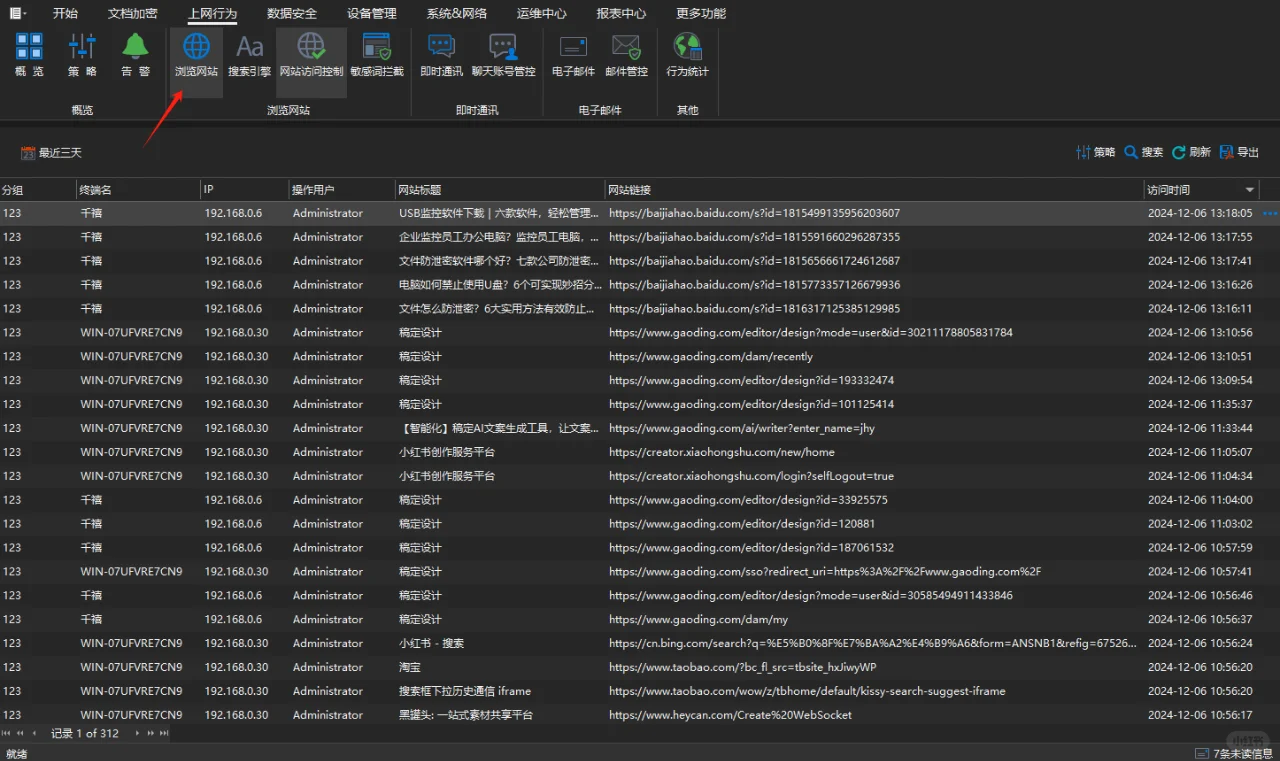Open the 告警 bell alert icon
1280x761 pixels.
135,55
